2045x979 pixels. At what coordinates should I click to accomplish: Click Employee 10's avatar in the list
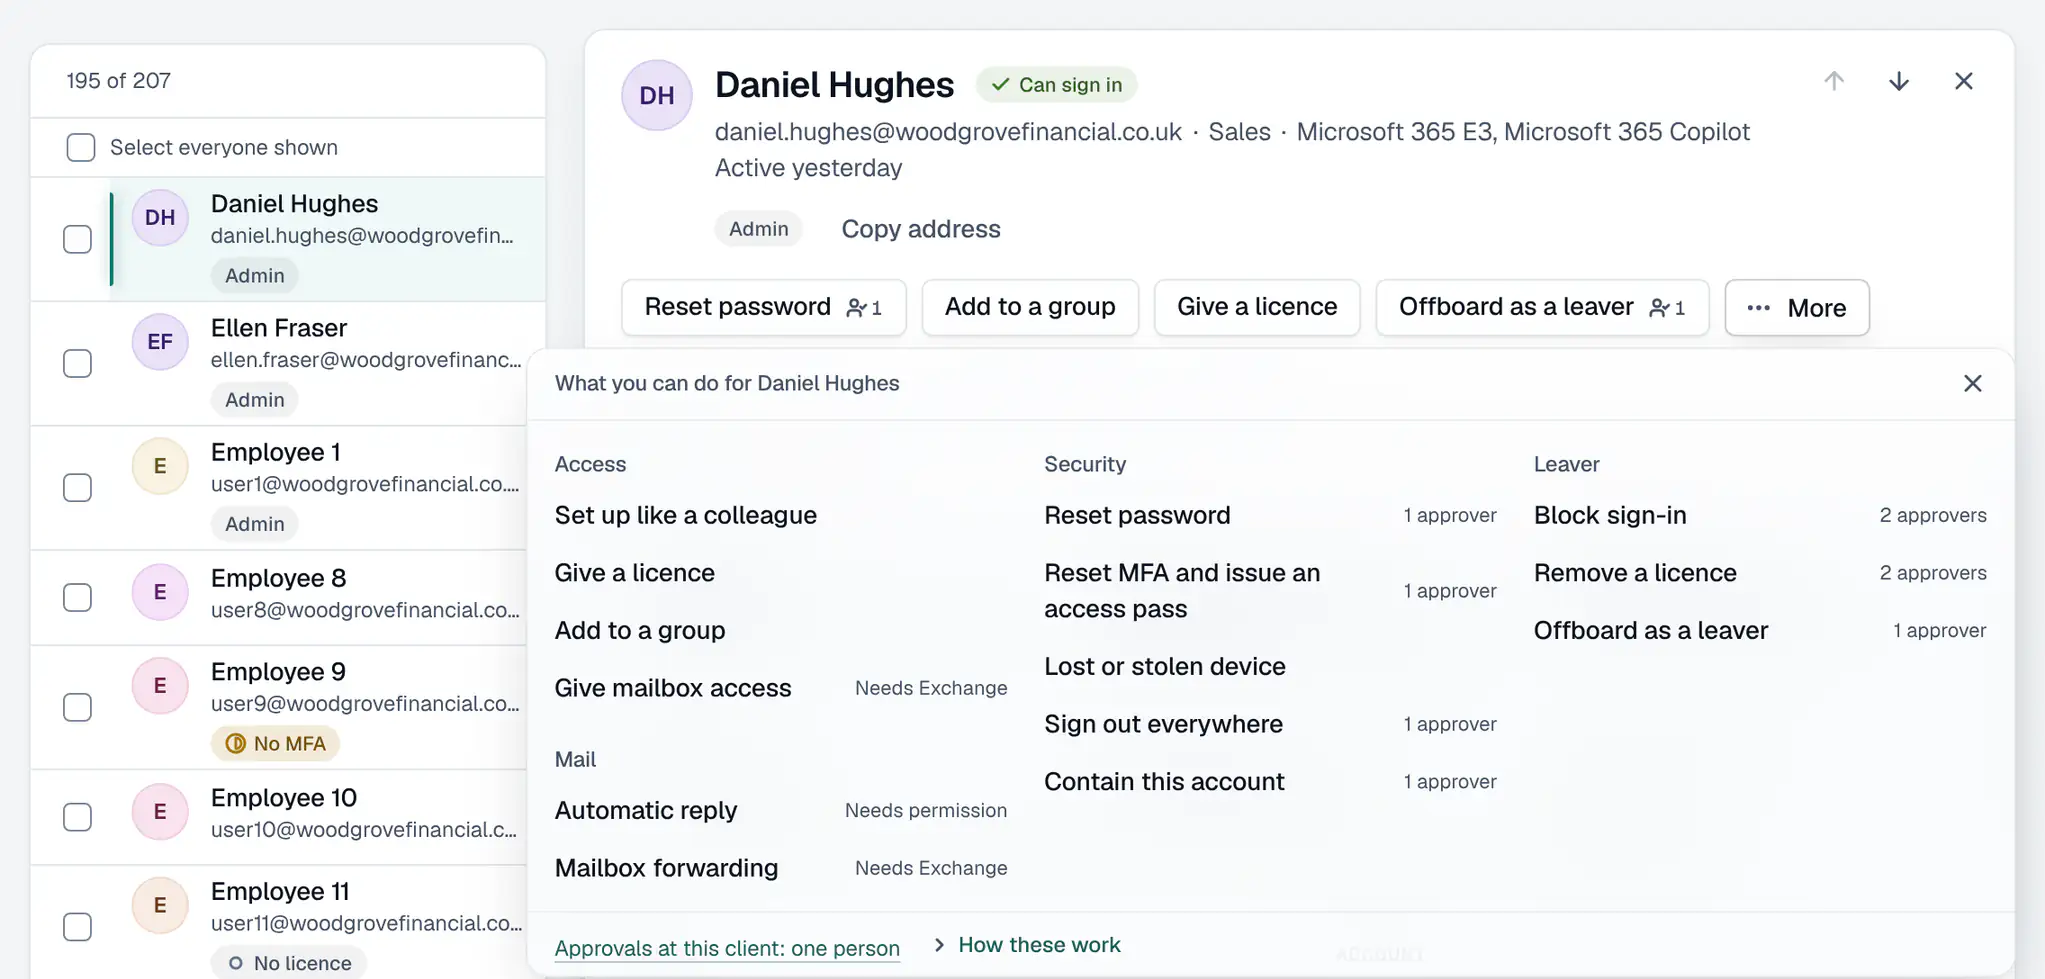pos(160,811)
